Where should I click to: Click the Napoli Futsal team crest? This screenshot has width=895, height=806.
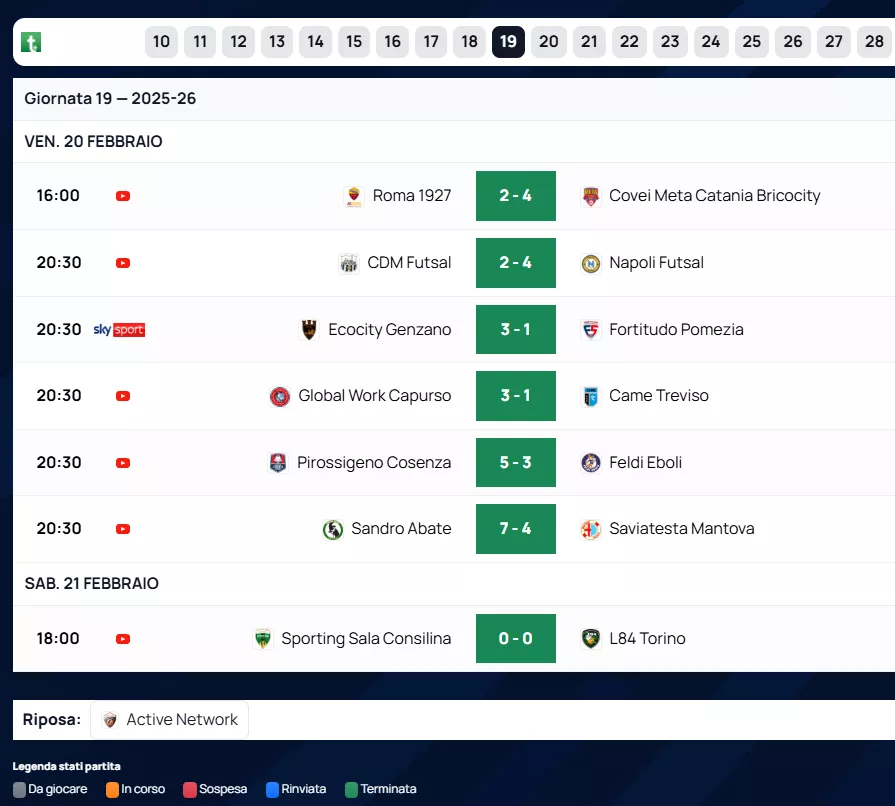591,263
